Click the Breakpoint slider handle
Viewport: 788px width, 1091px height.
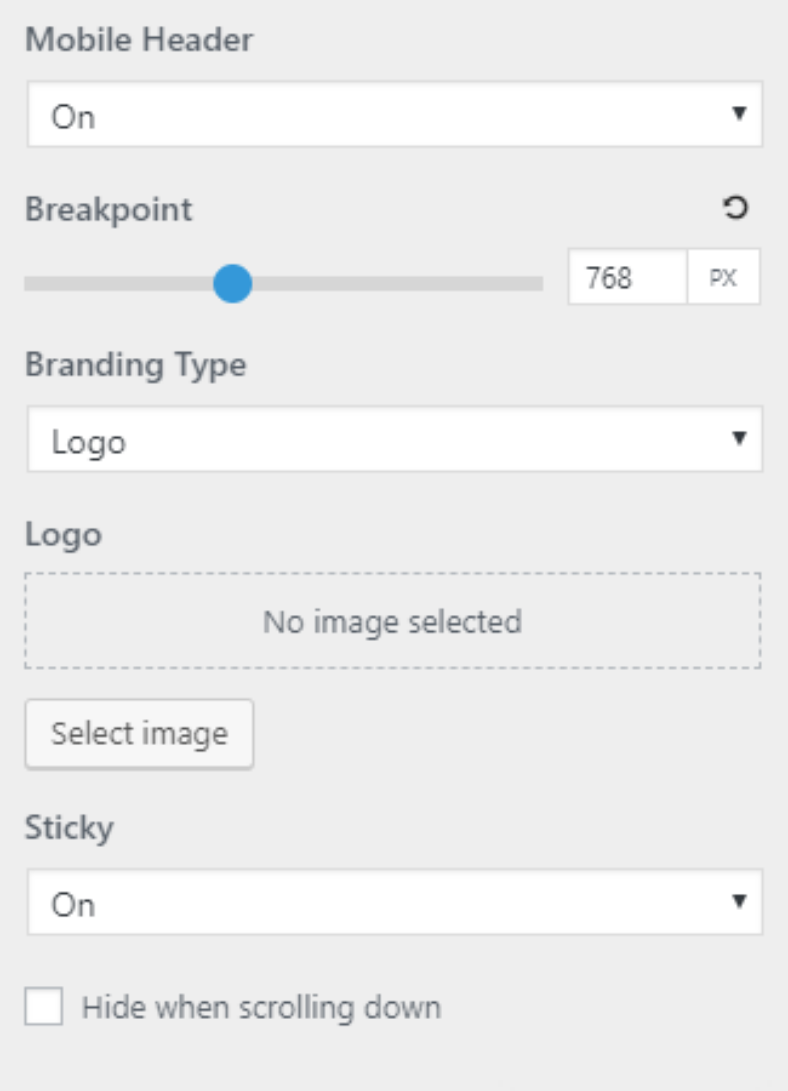pyautogui.click(x=232, y=283)
